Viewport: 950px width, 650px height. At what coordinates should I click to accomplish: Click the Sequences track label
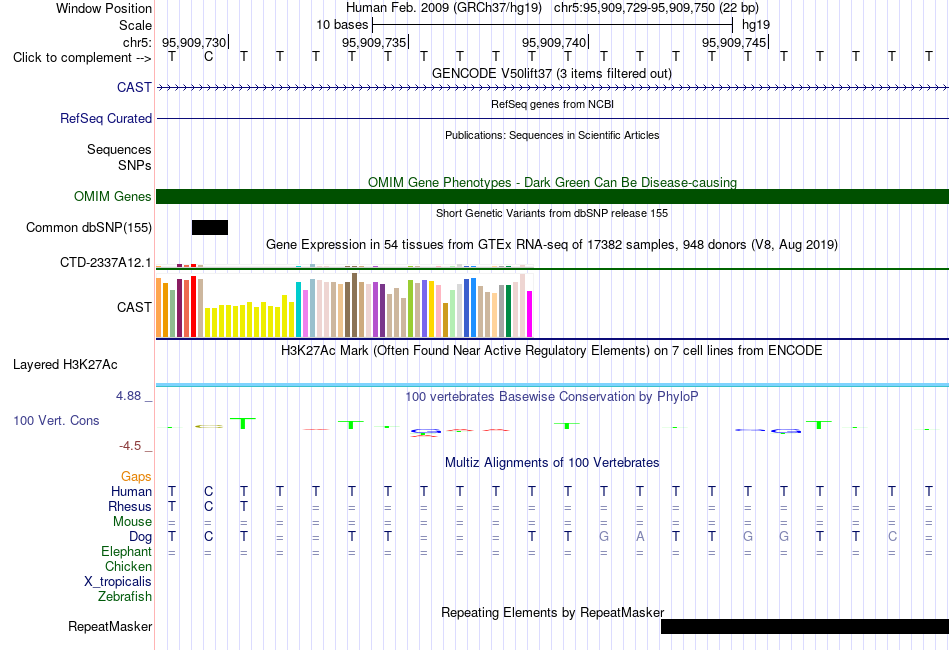(x=119, y=150)
